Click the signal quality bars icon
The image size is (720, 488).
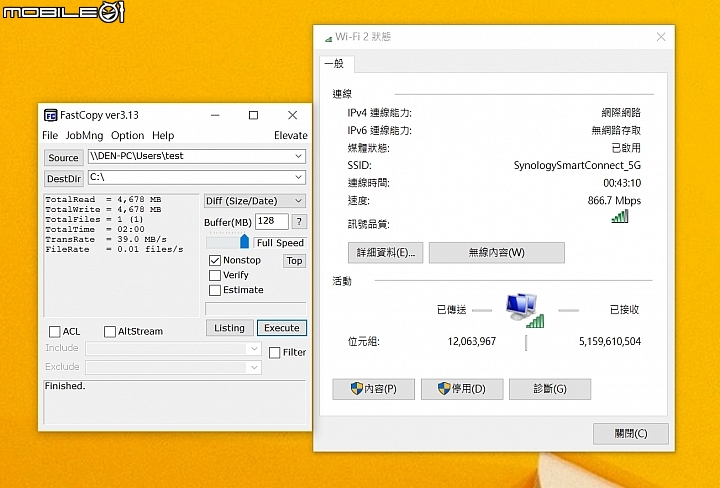point(620,216)
